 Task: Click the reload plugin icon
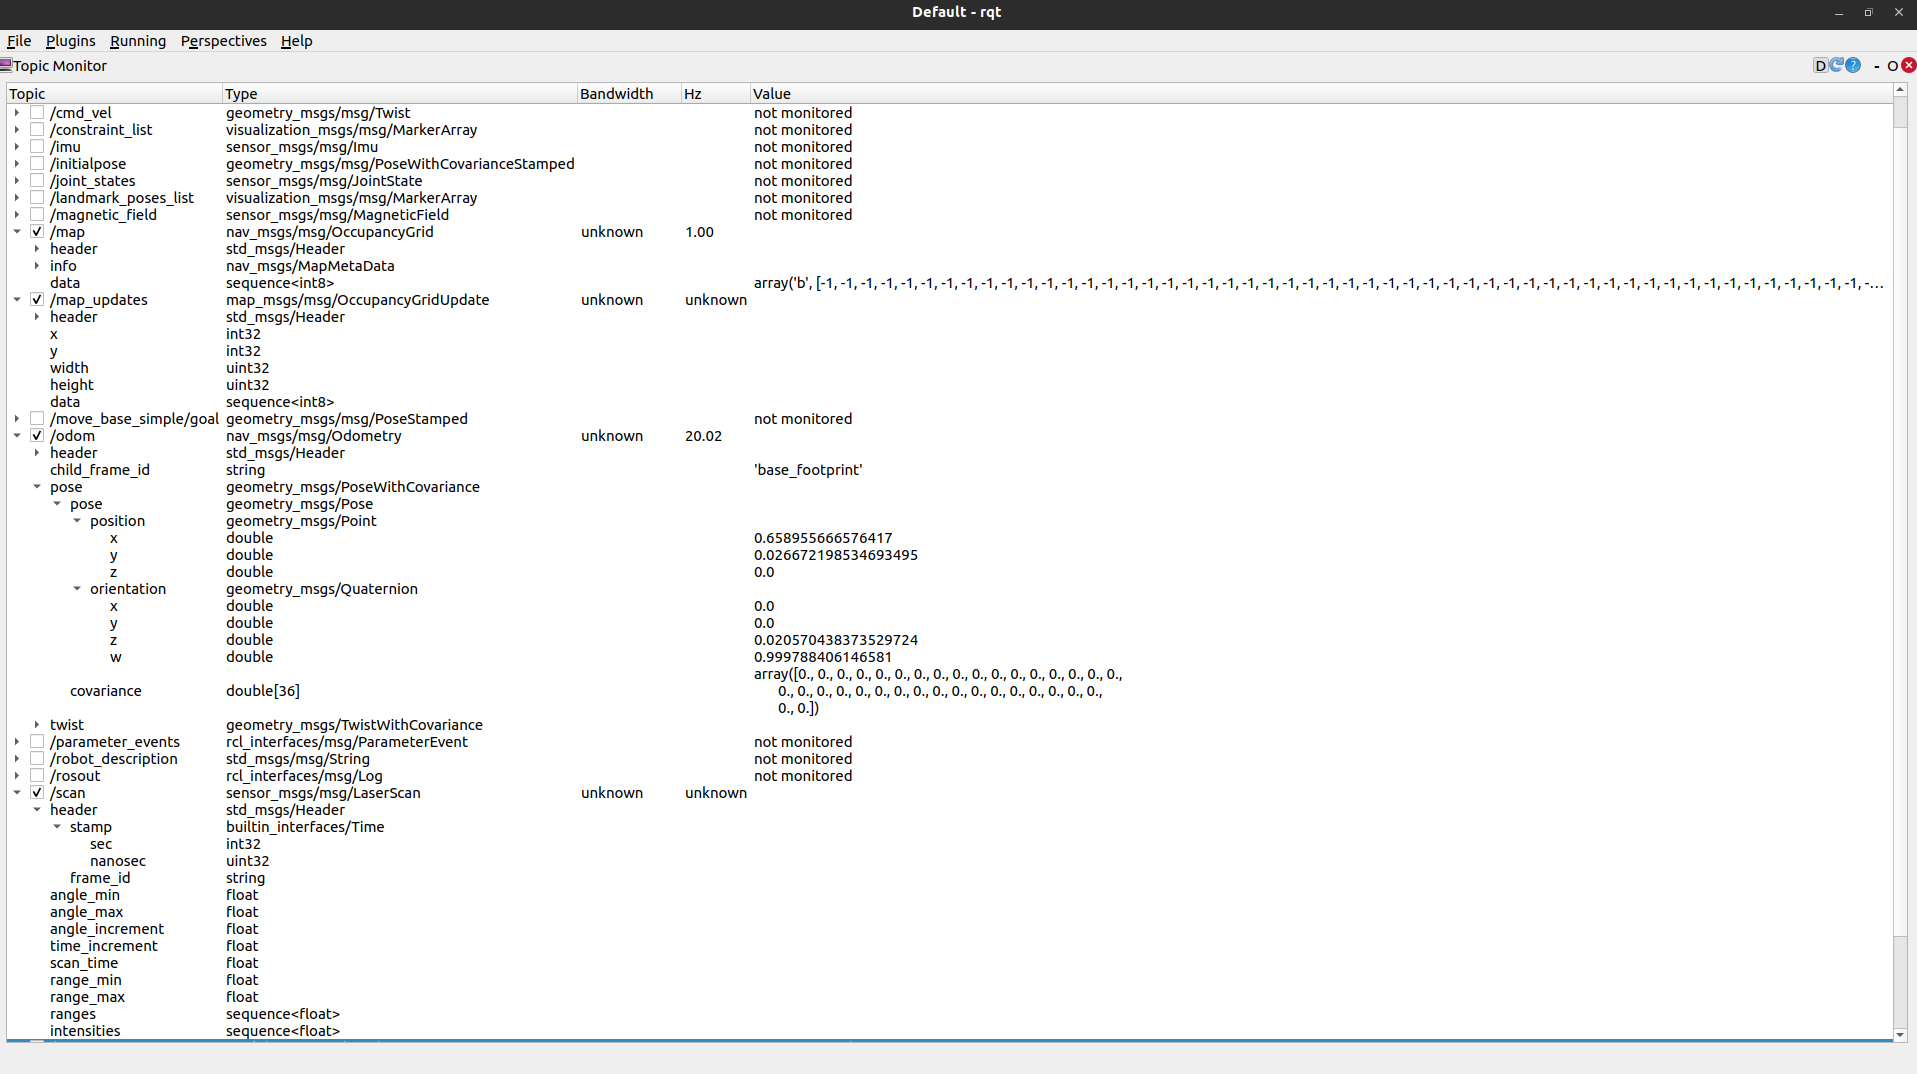coord(1837,65)
